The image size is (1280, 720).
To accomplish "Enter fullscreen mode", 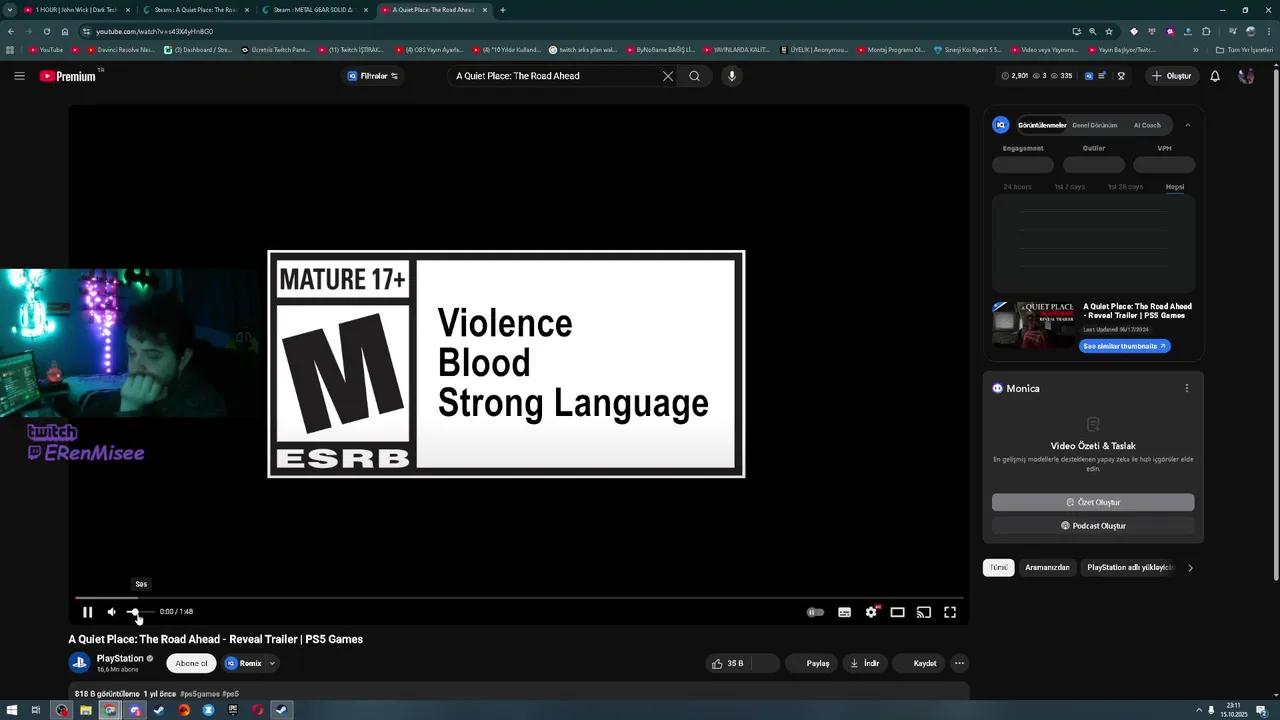I will [950, 612].
